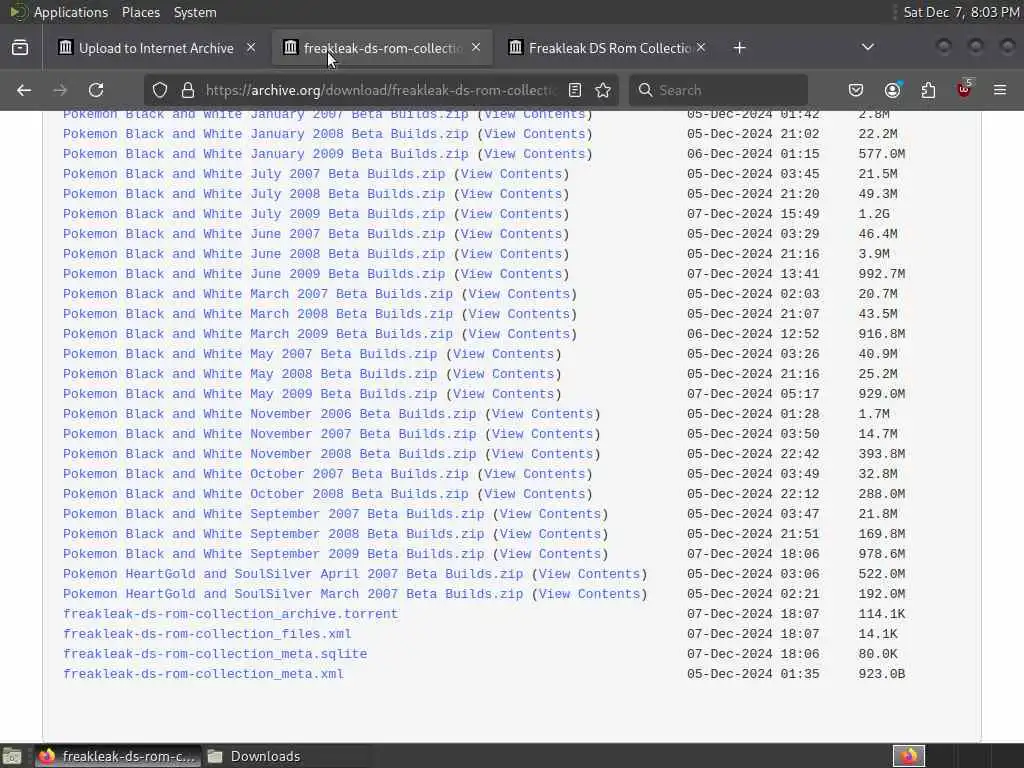Close the Upload to Internet Archive tab

[251, 48]
